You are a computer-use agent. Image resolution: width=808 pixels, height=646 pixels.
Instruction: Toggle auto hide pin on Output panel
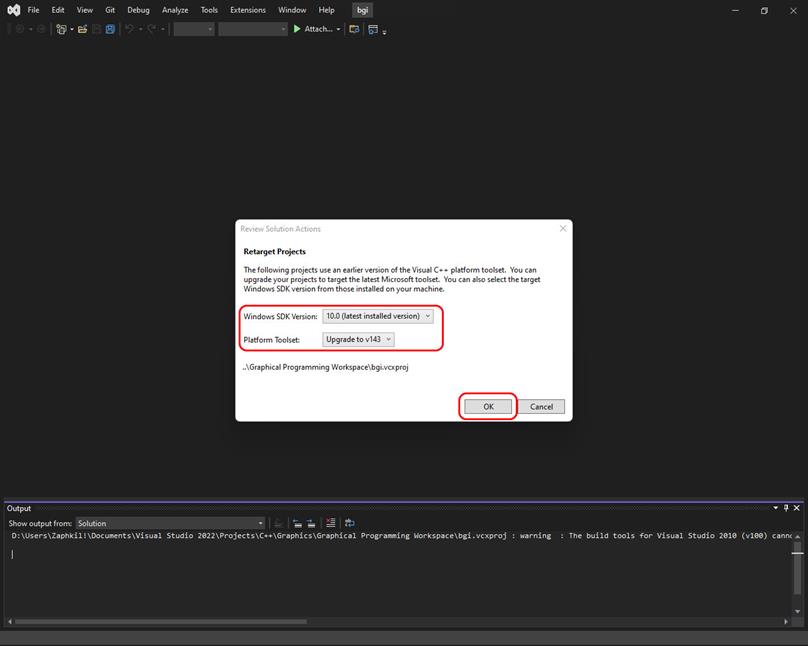pos(786,508)
